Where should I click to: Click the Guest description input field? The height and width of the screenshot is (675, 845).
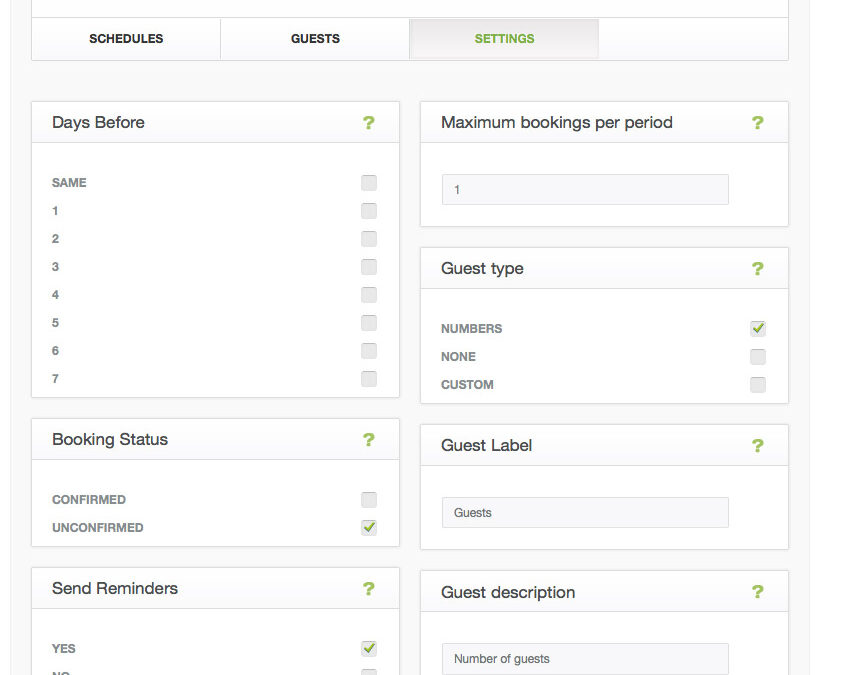tap(585, 659)
